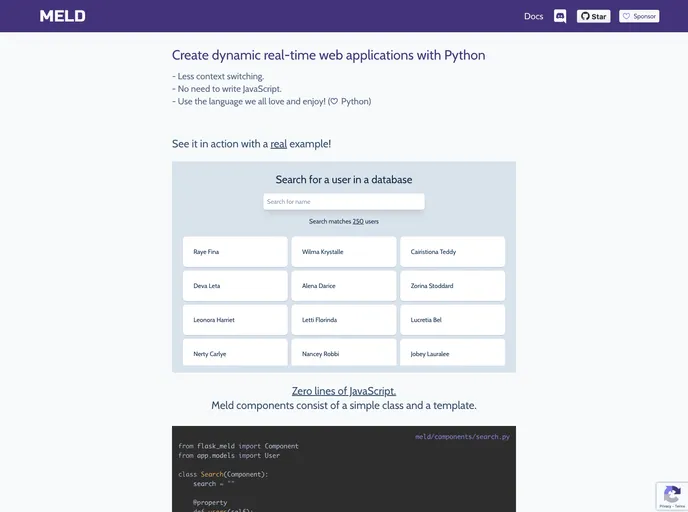Click the Zorina Stoddard user card
This screenshot has height=512, width=688.
(x=452, y=286)
